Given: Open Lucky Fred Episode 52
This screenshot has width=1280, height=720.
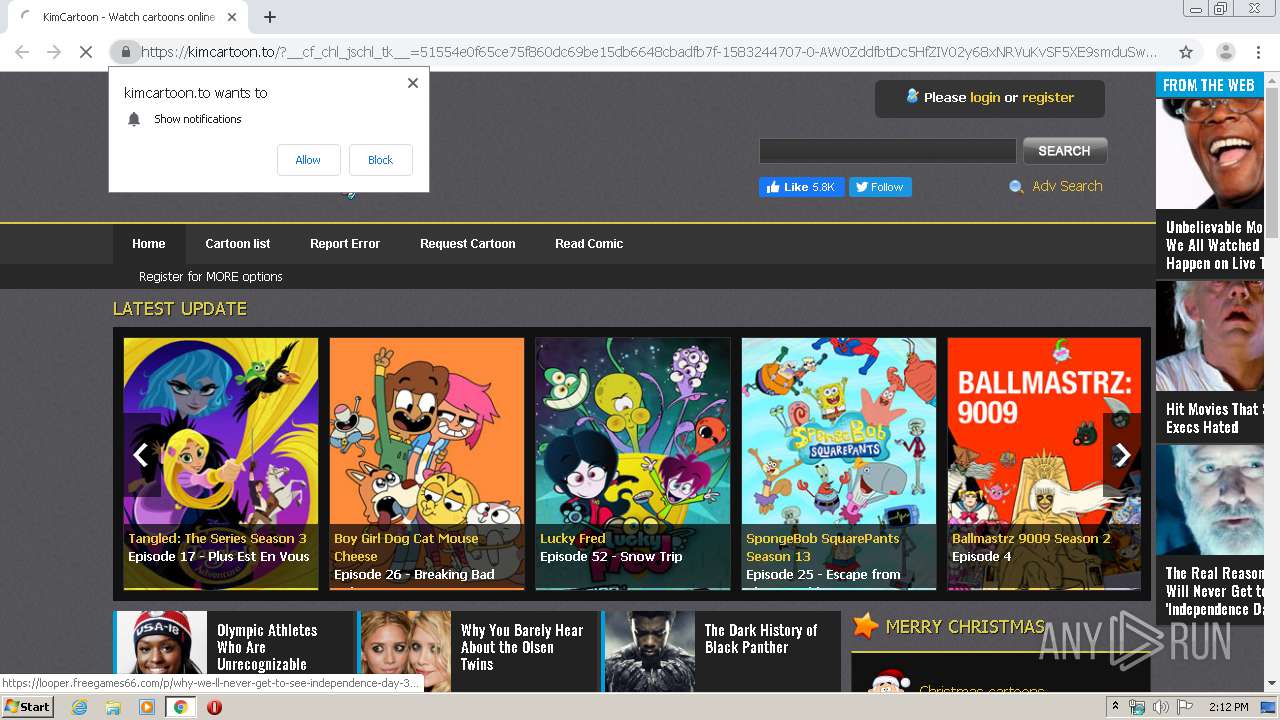Looking at the screenshot, I should pos(633,463).
